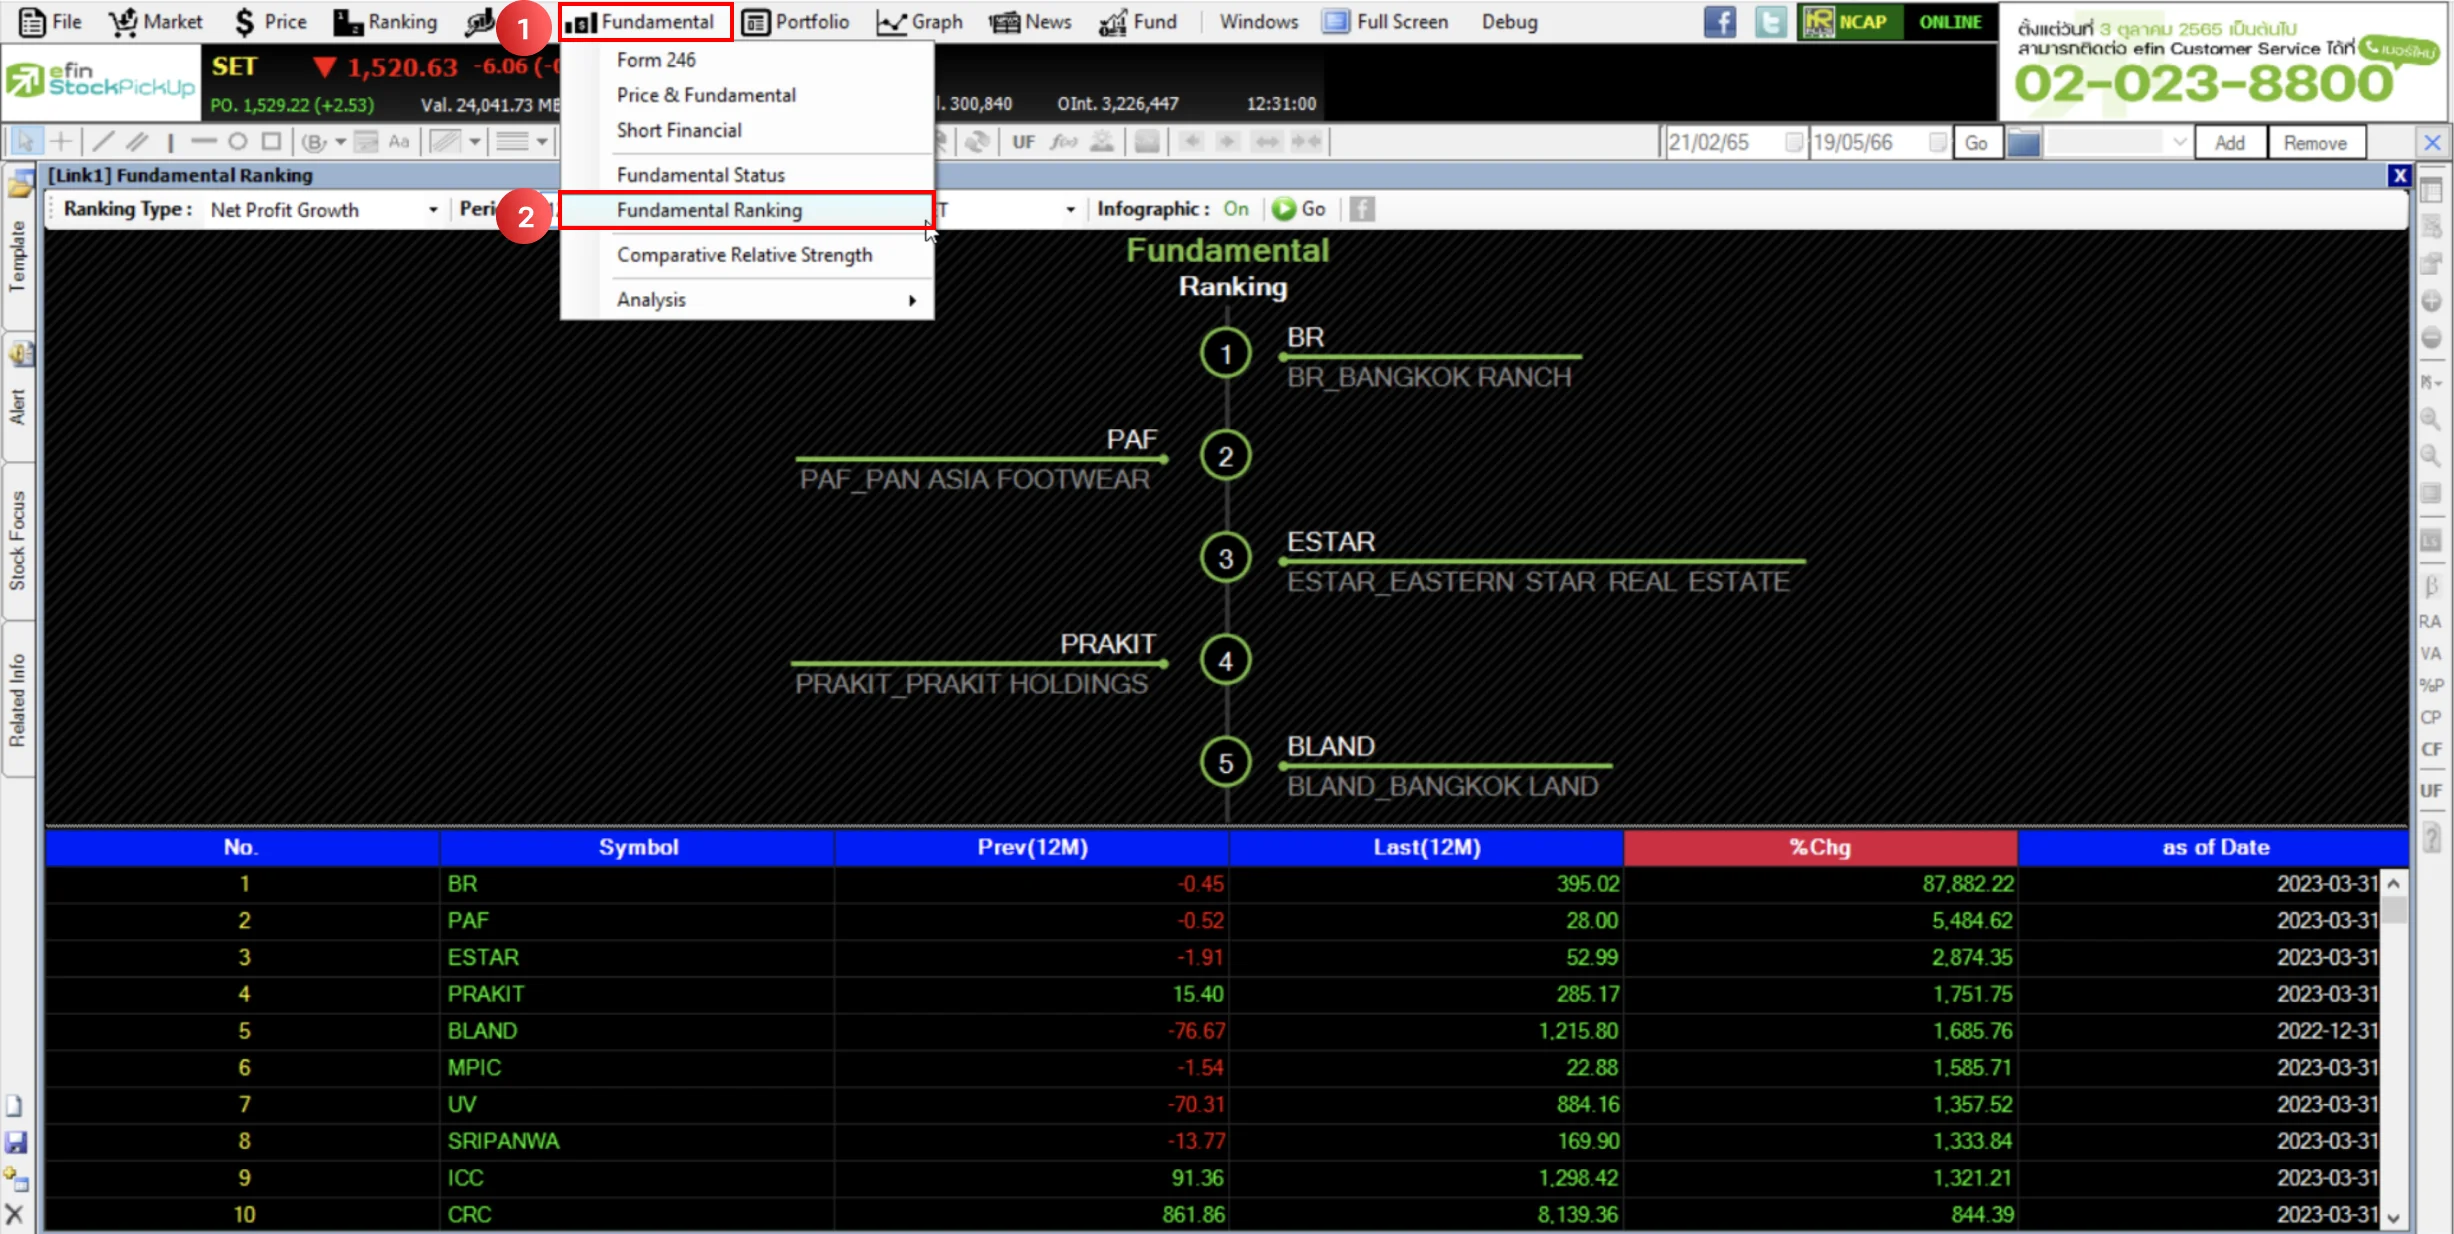
Task: Click the UF toolbar button
Action: [x=1023, y=142]
